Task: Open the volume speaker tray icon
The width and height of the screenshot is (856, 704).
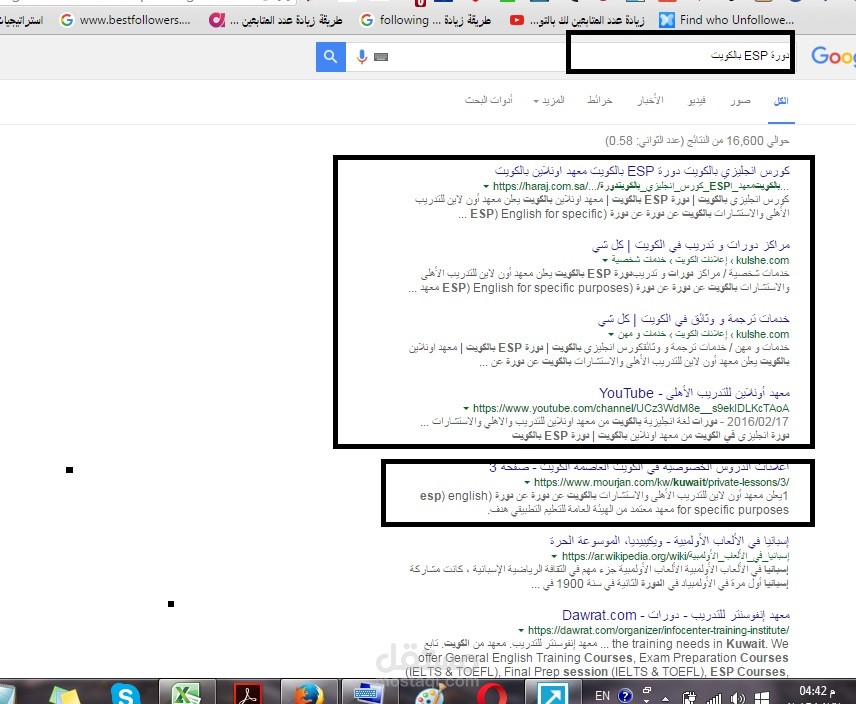Action: (x=738, y=697)
